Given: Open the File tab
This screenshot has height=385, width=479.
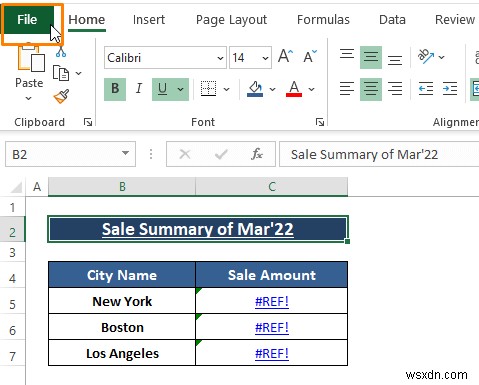Looking at the screenshot, I should coord(27,19).
